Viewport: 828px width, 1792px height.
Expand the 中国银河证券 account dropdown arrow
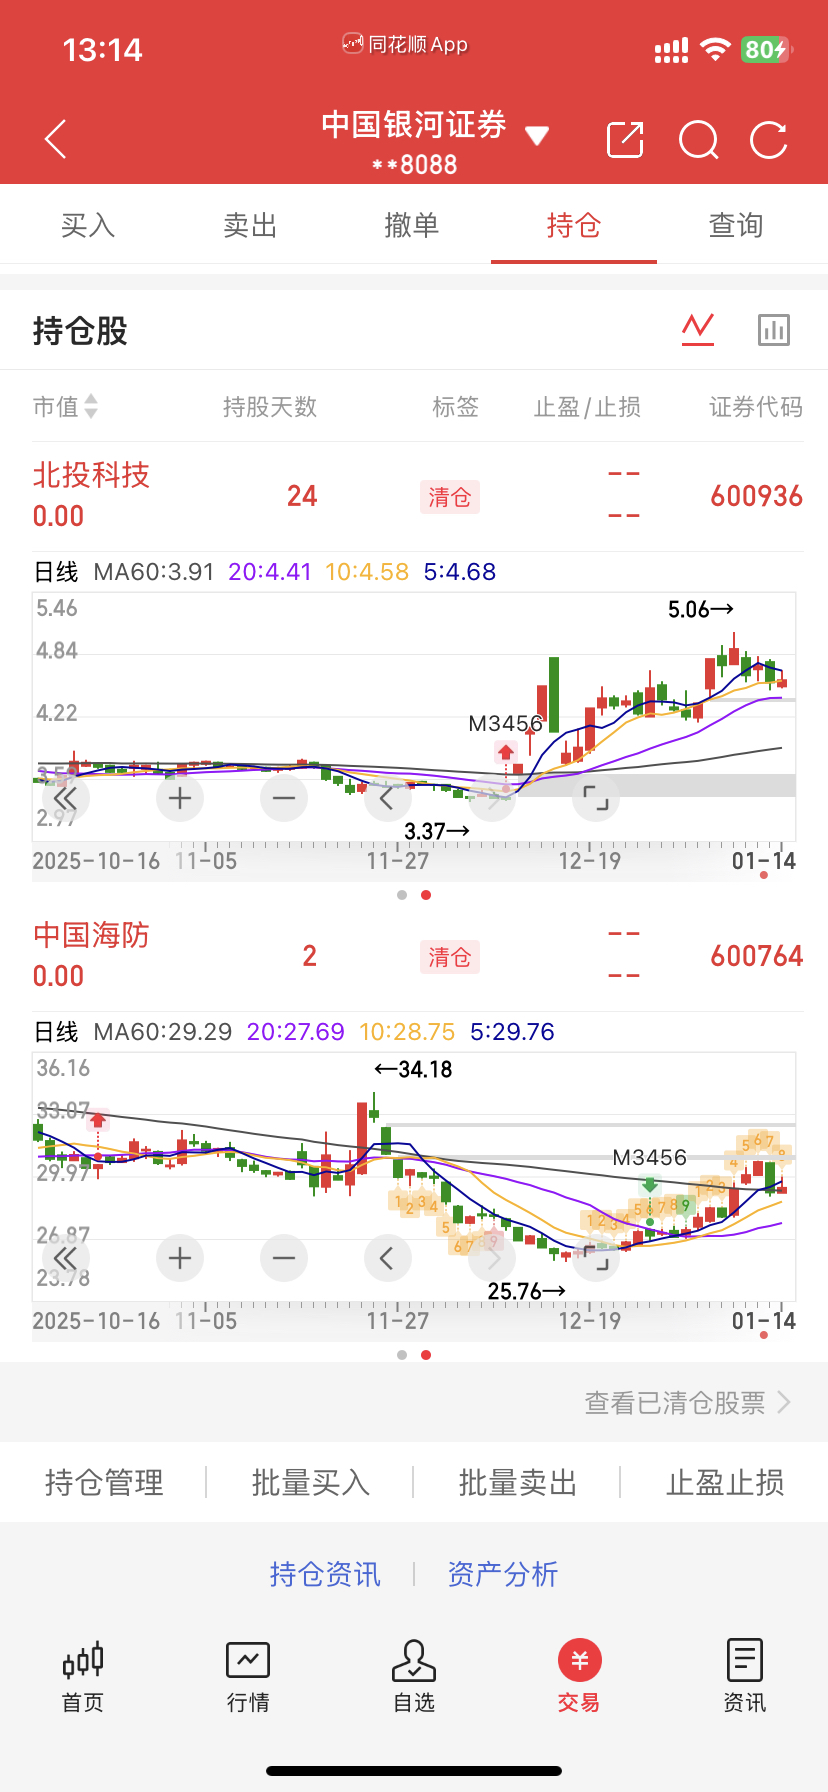point(537,136)
